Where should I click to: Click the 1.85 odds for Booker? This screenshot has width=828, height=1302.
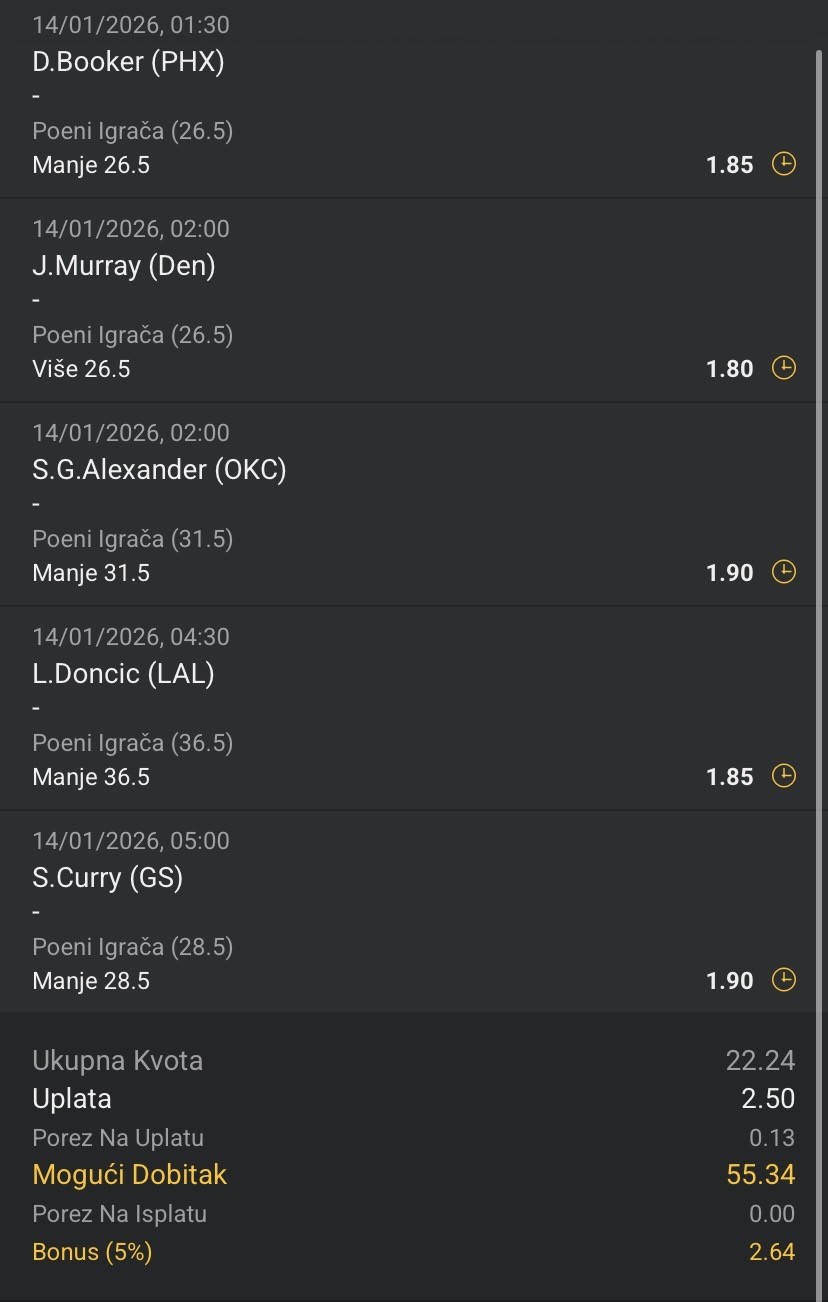click(729, 165)
